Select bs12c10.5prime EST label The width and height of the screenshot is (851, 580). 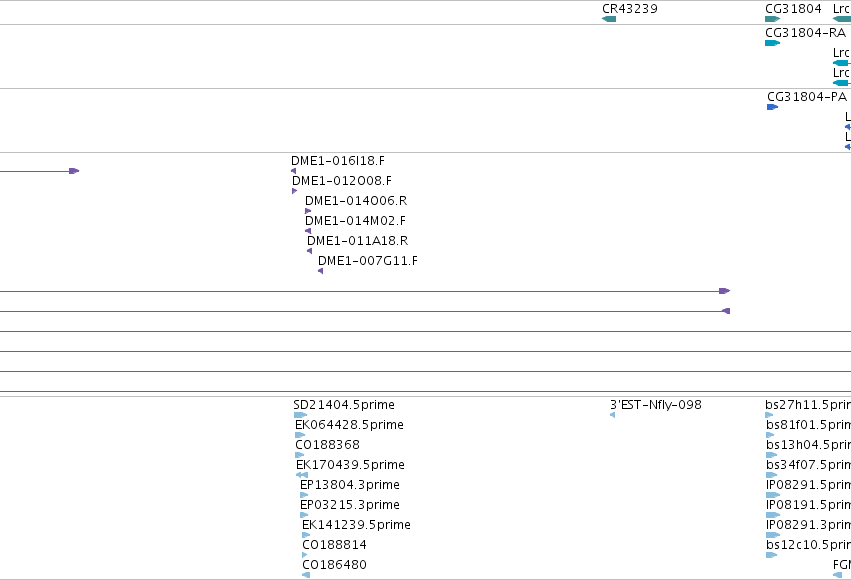(808, 545)
